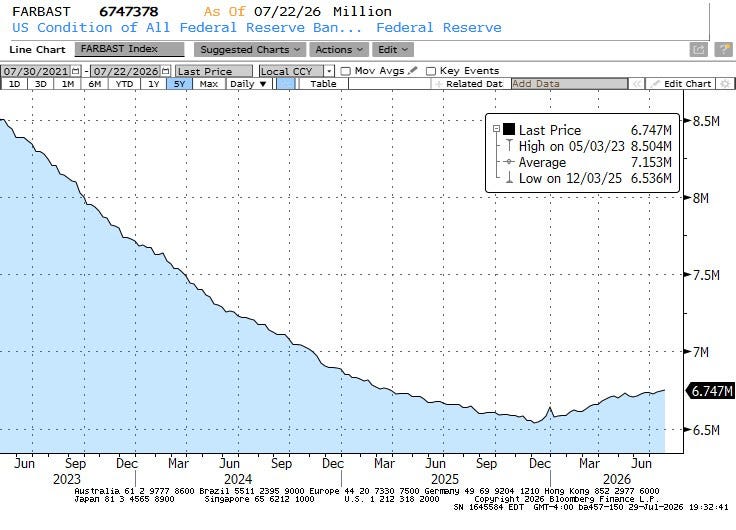Screen dimensions: 736x530
Task: Select the blue chart-type box beside Table
Action: (286, 84)
